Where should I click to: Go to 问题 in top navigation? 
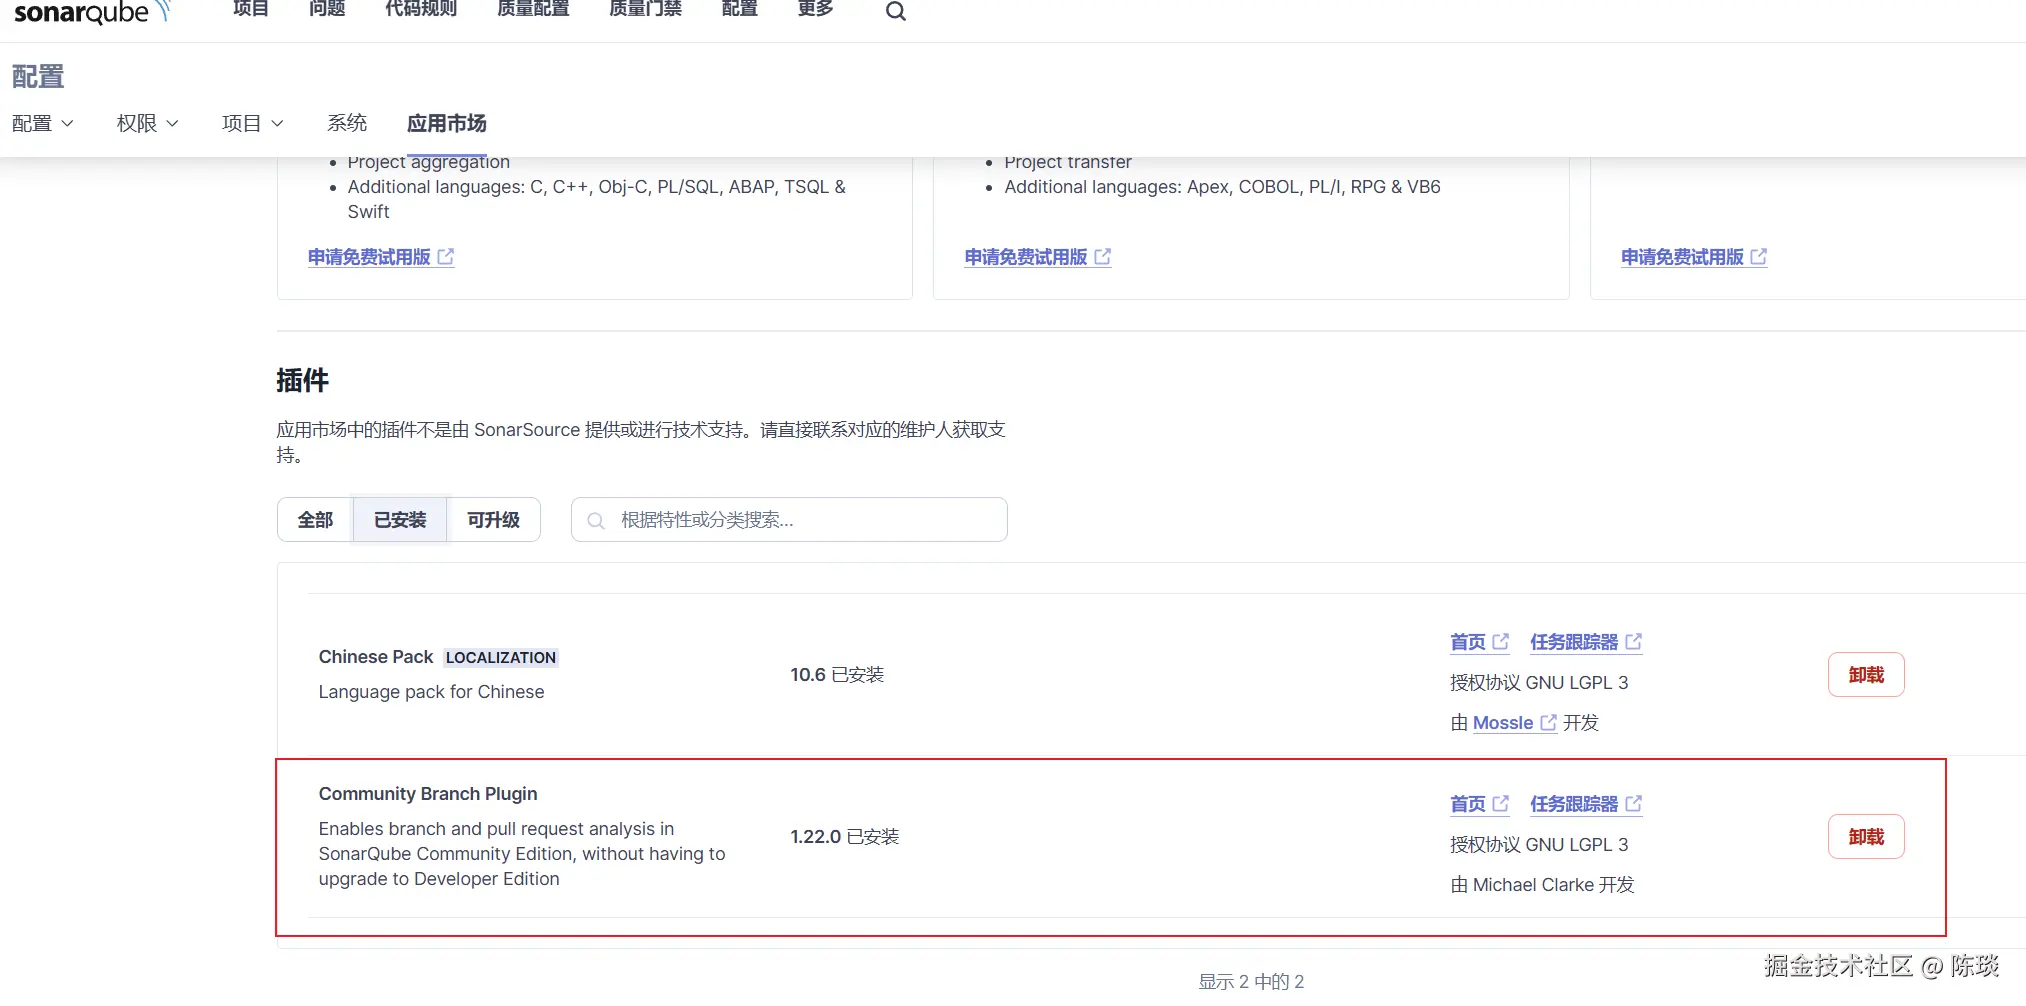327,9
